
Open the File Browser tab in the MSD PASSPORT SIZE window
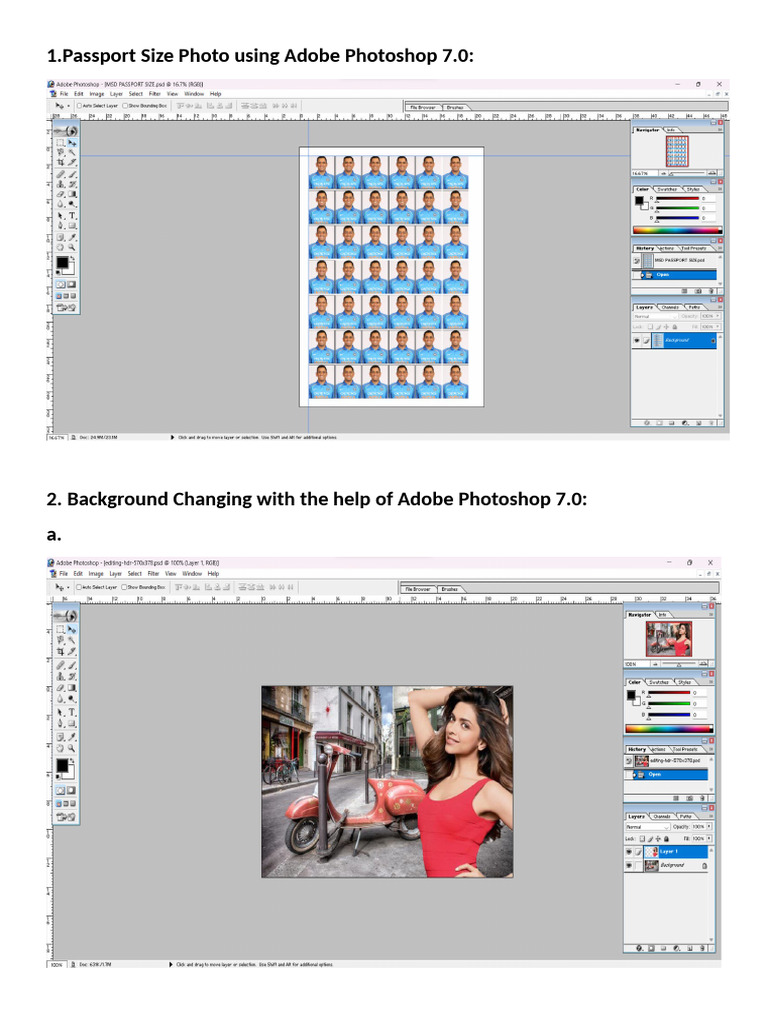coord(423,107)
